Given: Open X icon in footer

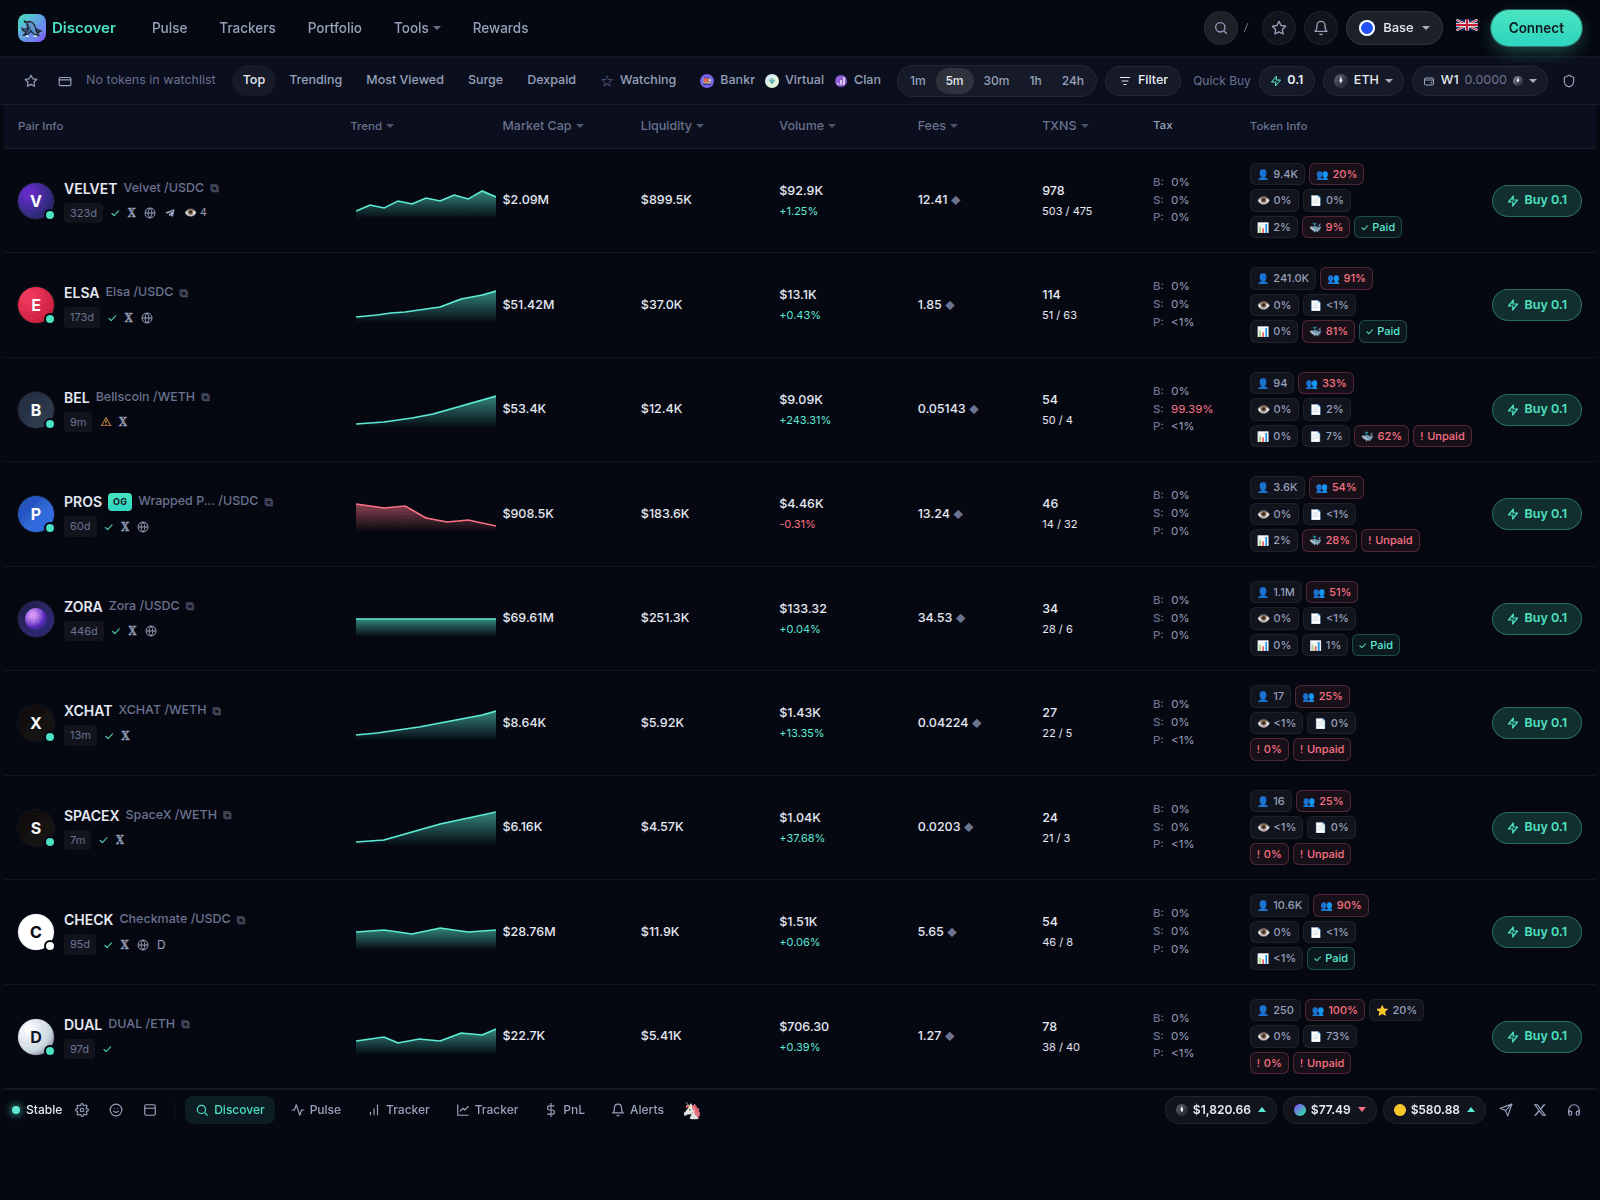Looking at the screenshot, I should pos(1540,1110).
